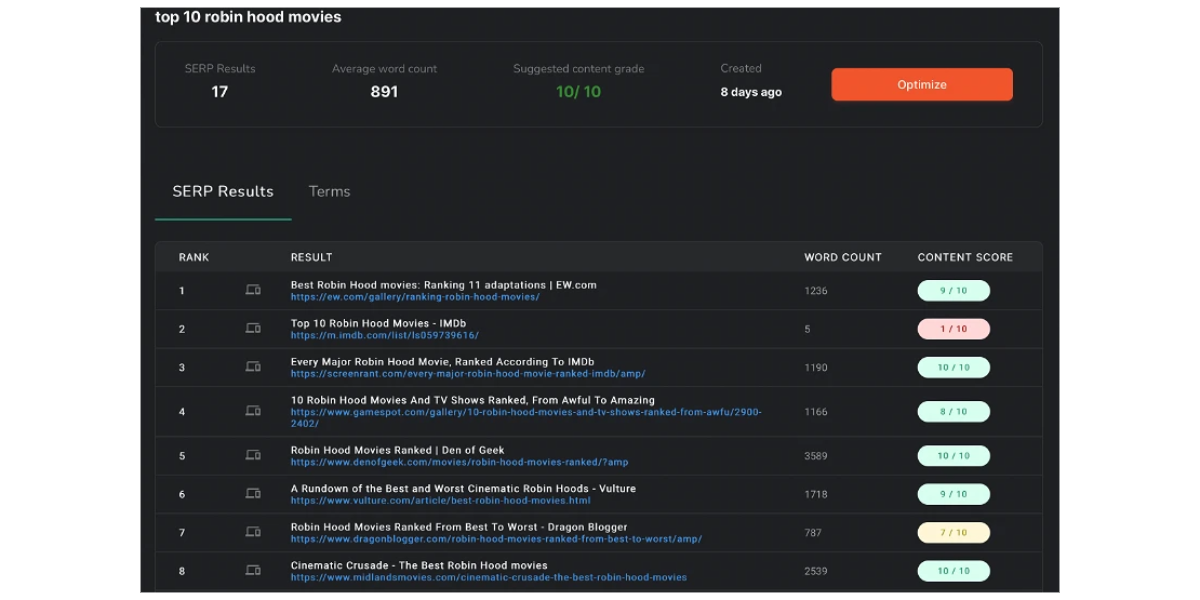The width and height of the screenshot is (1200, 600).
Task: Click the yellow 7 / 10 content score badge
Action: (953, 533)
